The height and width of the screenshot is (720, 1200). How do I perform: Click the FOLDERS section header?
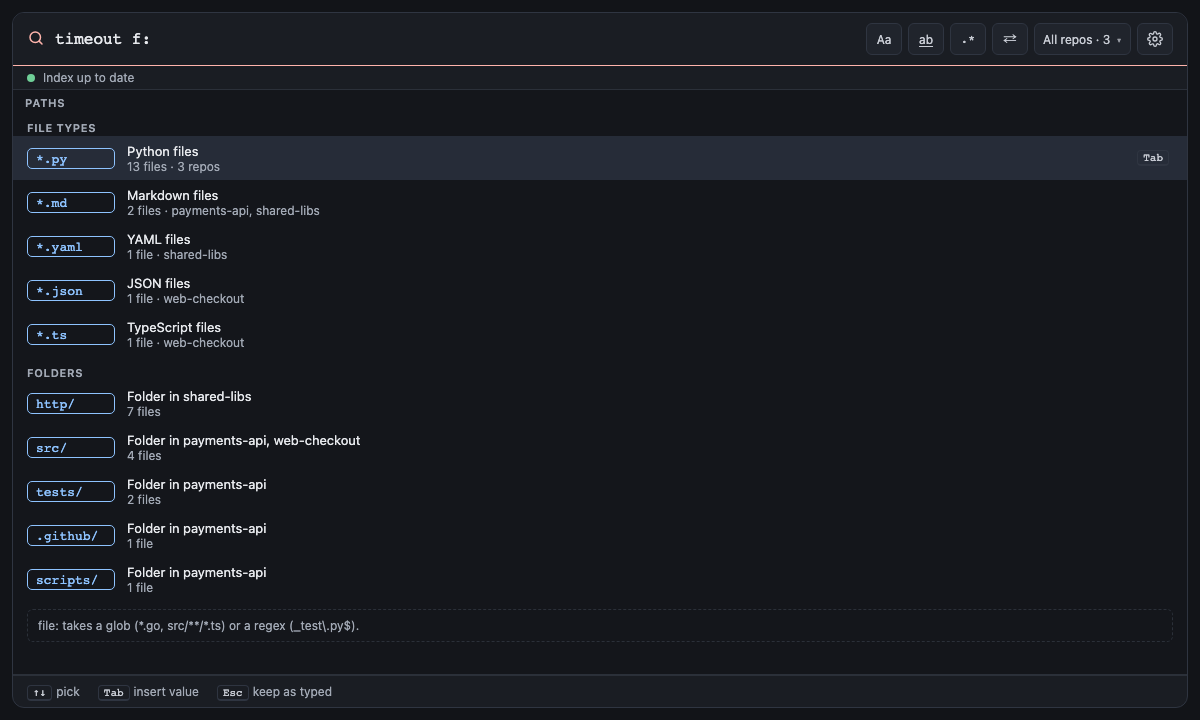pos(55,373)
